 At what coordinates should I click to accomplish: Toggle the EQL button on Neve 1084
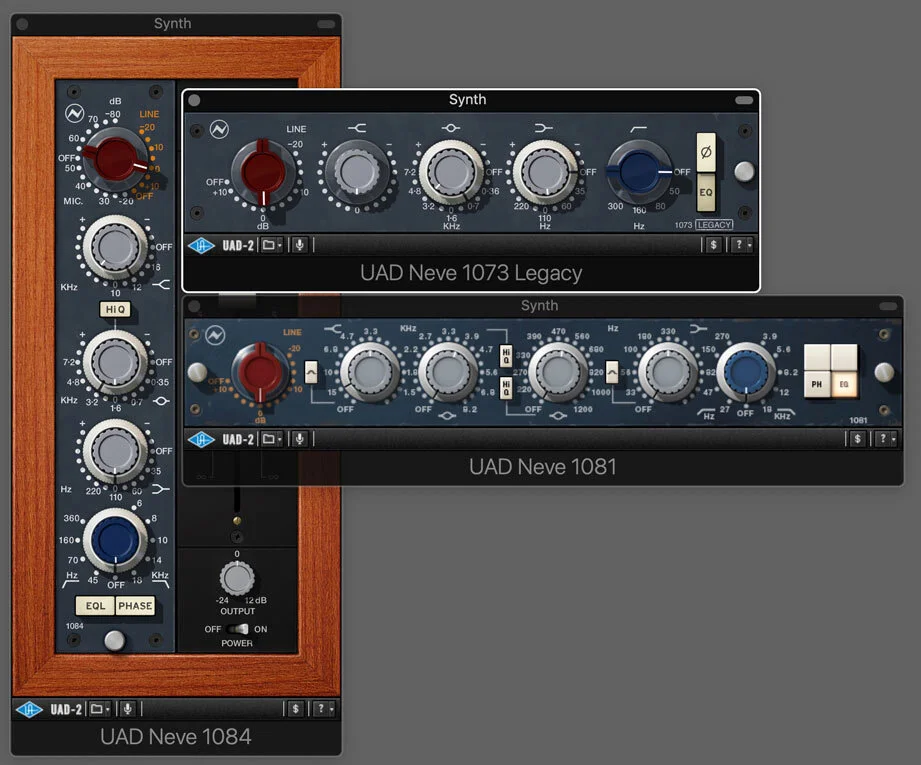pyautogui.click(x=95, y=606)
